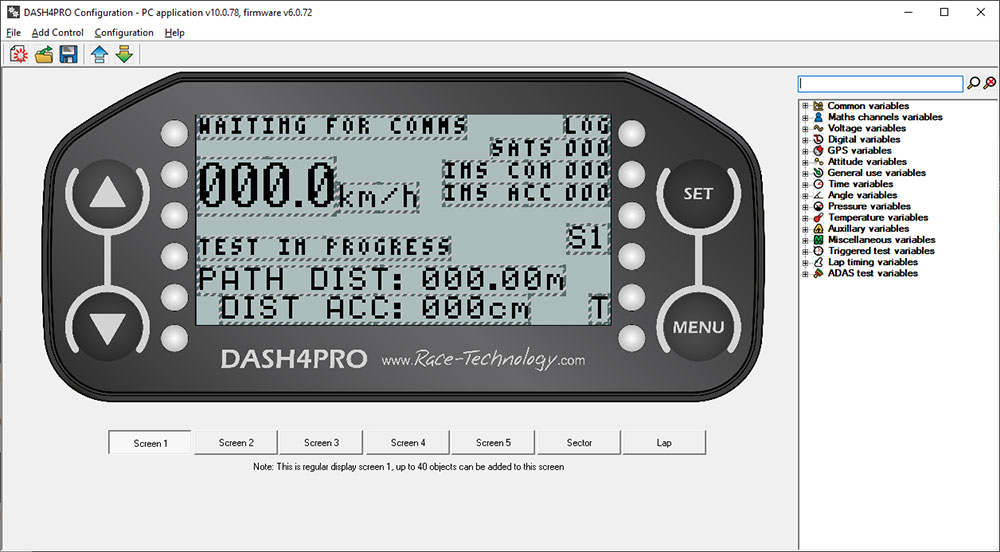Switch to the Screen 3 tab
Viewport: 1000px width, 552px height.
pos(321,442)
